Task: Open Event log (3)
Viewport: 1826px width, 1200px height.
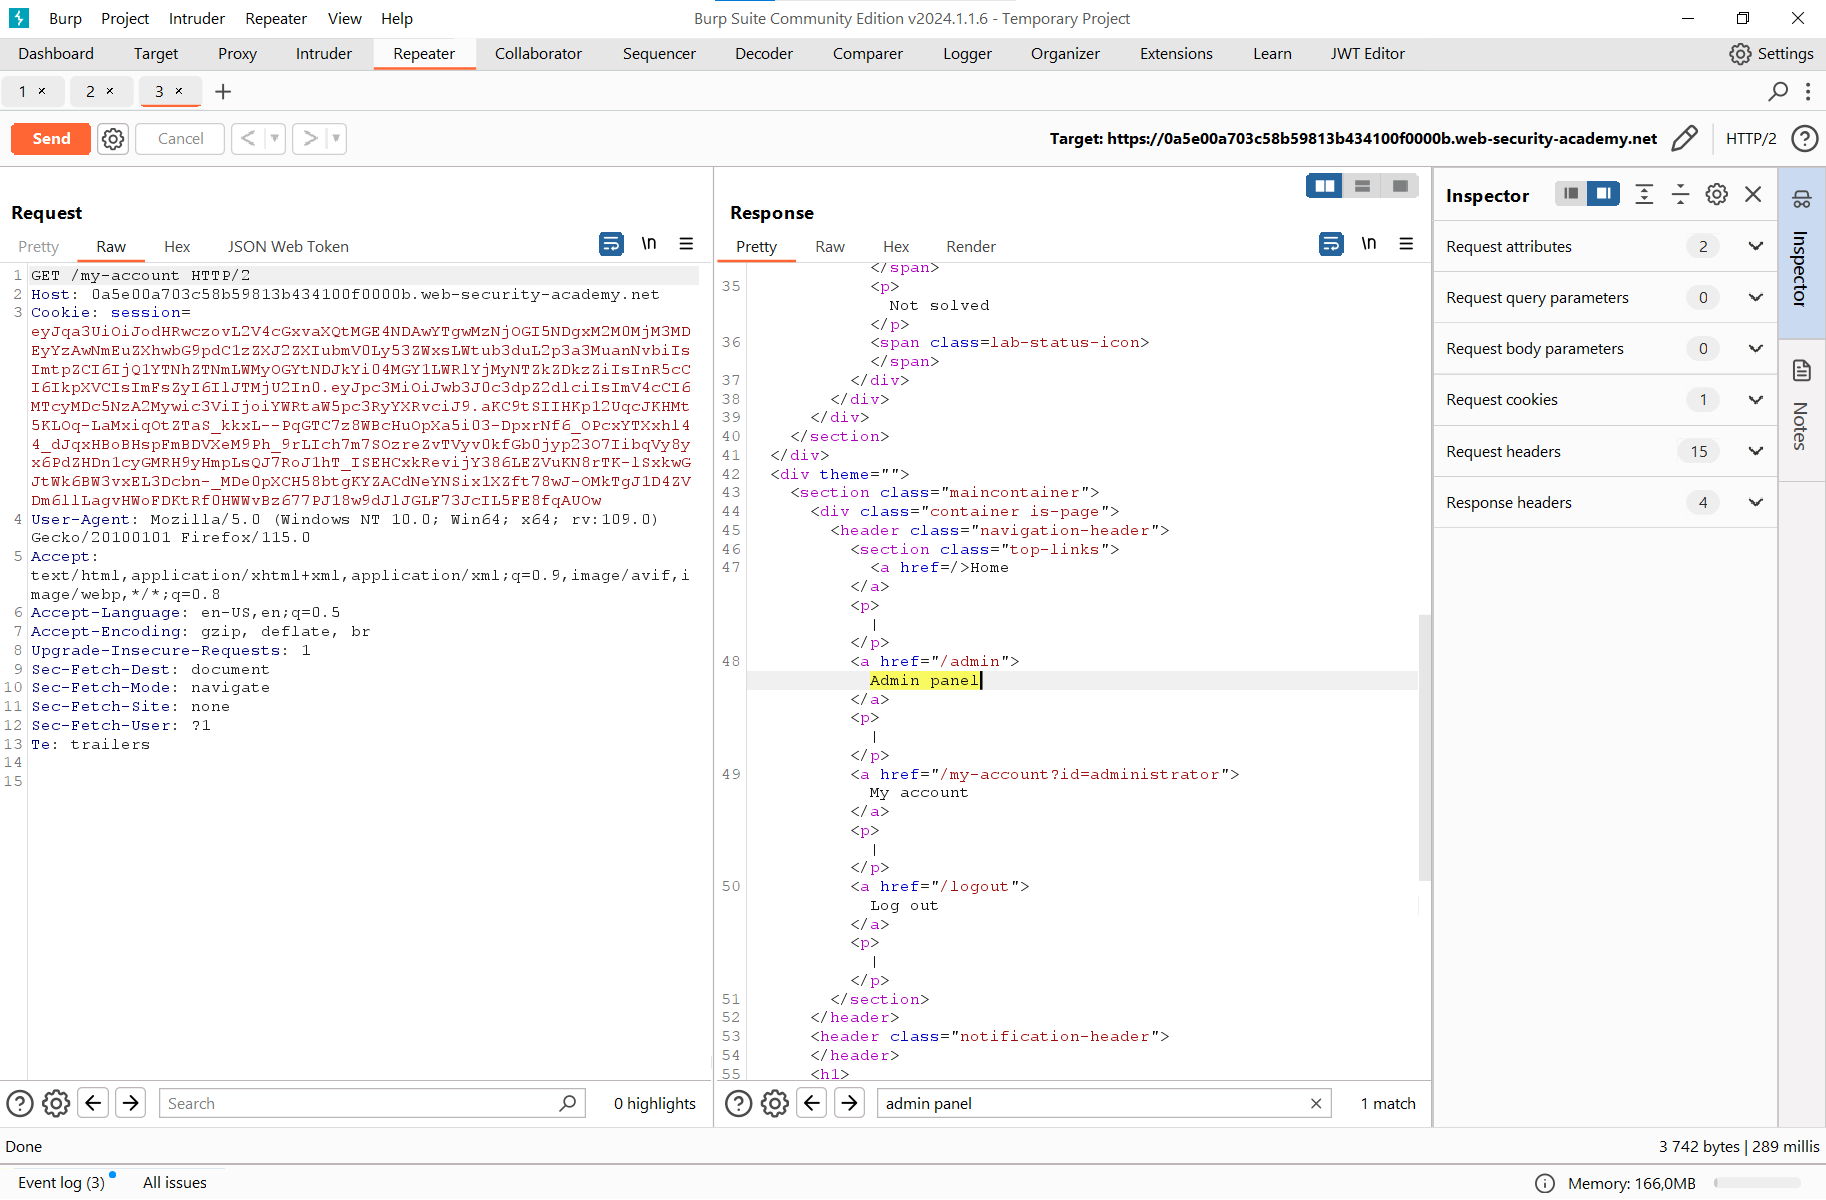Action: point(61,1182)
